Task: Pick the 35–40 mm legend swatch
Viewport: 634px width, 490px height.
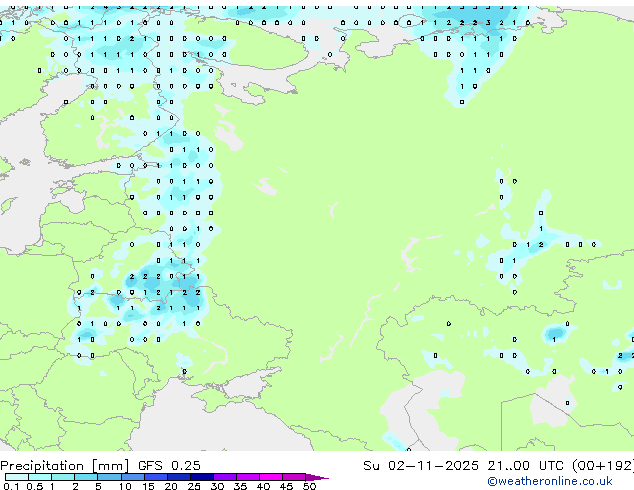Action: pyautogui.click(x=248, y=477)
